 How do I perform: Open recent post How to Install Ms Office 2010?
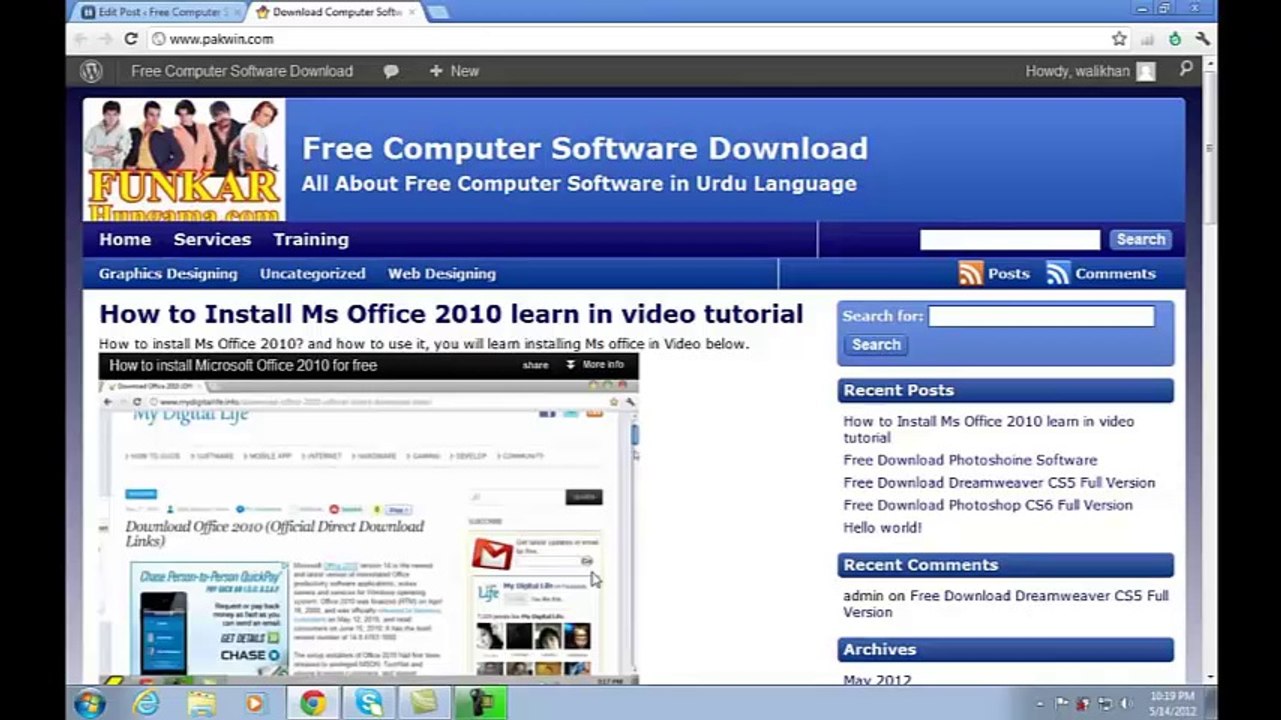pos(988,429)
